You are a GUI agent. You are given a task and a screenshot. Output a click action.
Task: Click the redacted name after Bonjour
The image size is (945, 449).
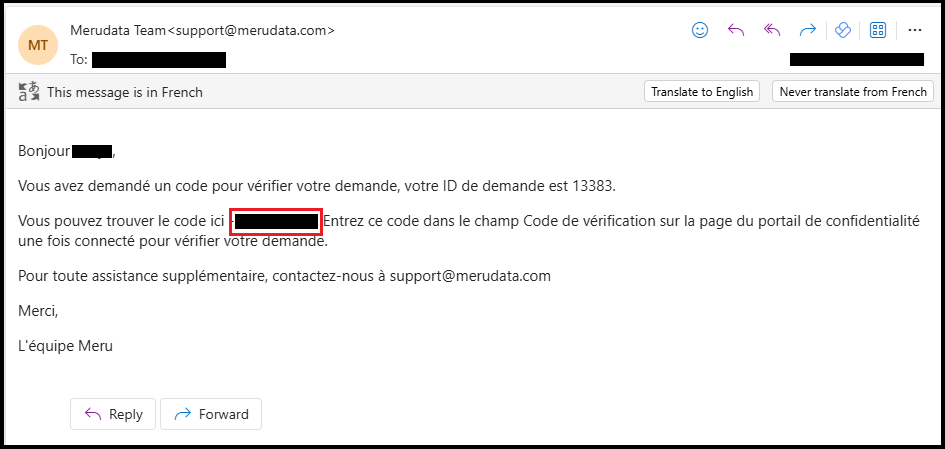[92, 152]
